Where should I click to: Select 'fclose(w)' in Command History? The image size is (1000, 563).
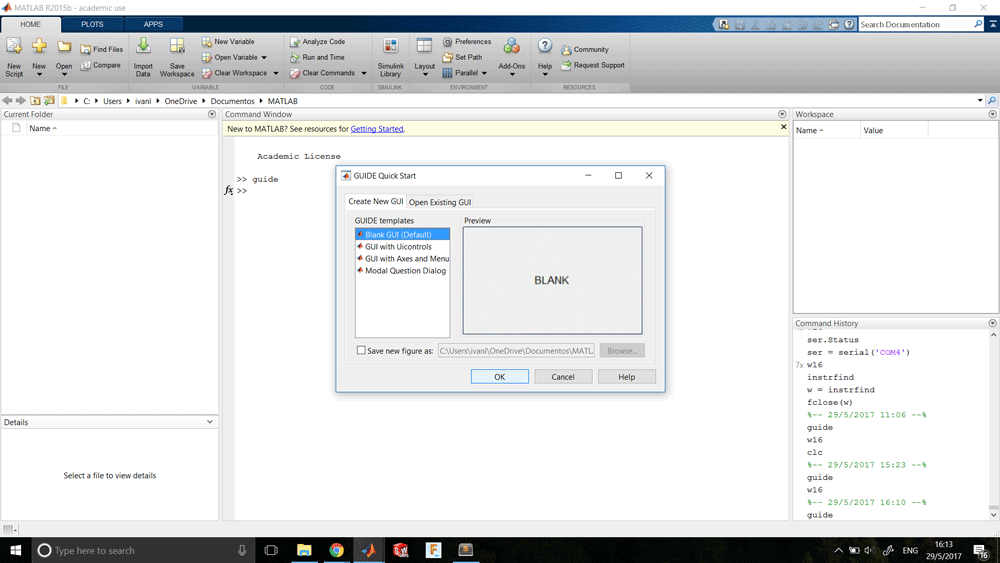tap(830, 402)
